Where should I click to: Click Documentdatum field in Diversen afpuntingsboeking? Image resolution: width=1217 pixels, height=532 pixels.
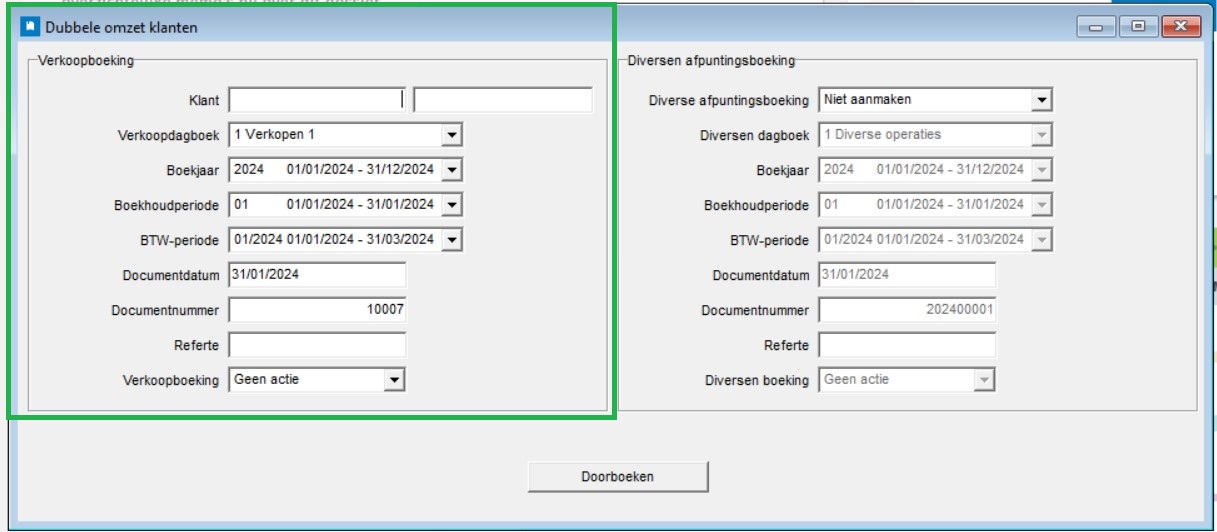click(908, 275)
